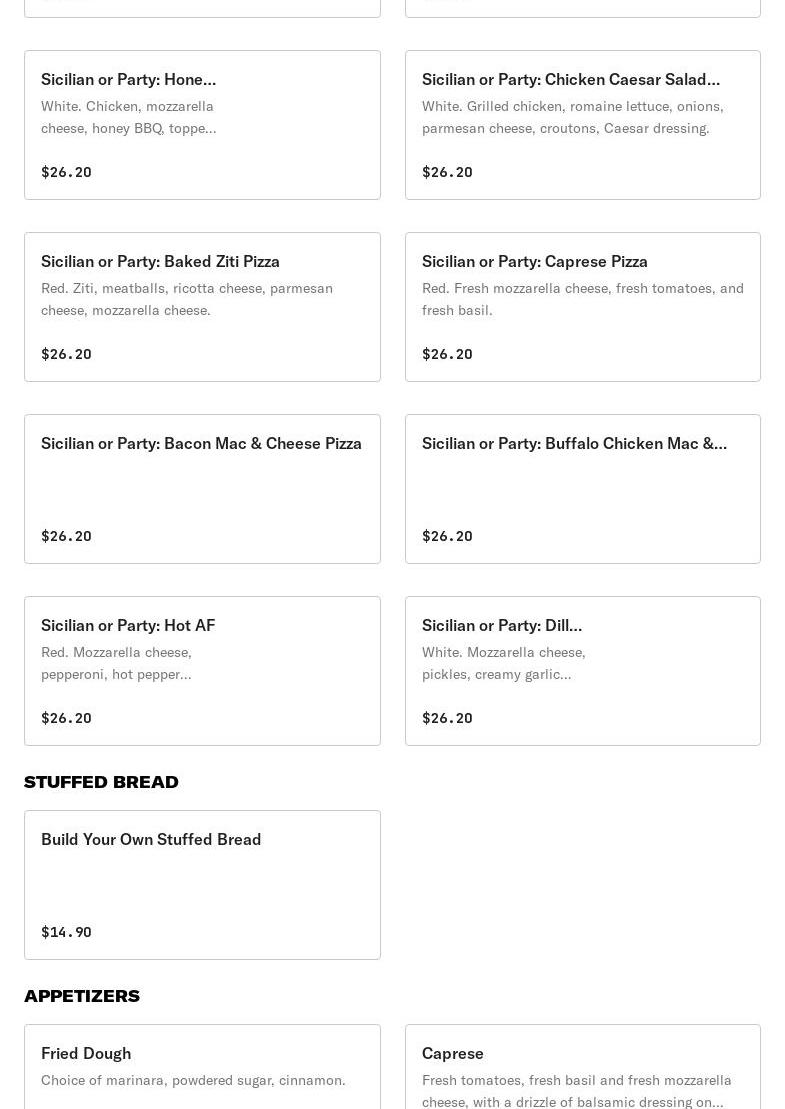Select the Bacon Mac & Cheese Pizza title
Screen dimensions: 785x1109
tap(201, 443)
